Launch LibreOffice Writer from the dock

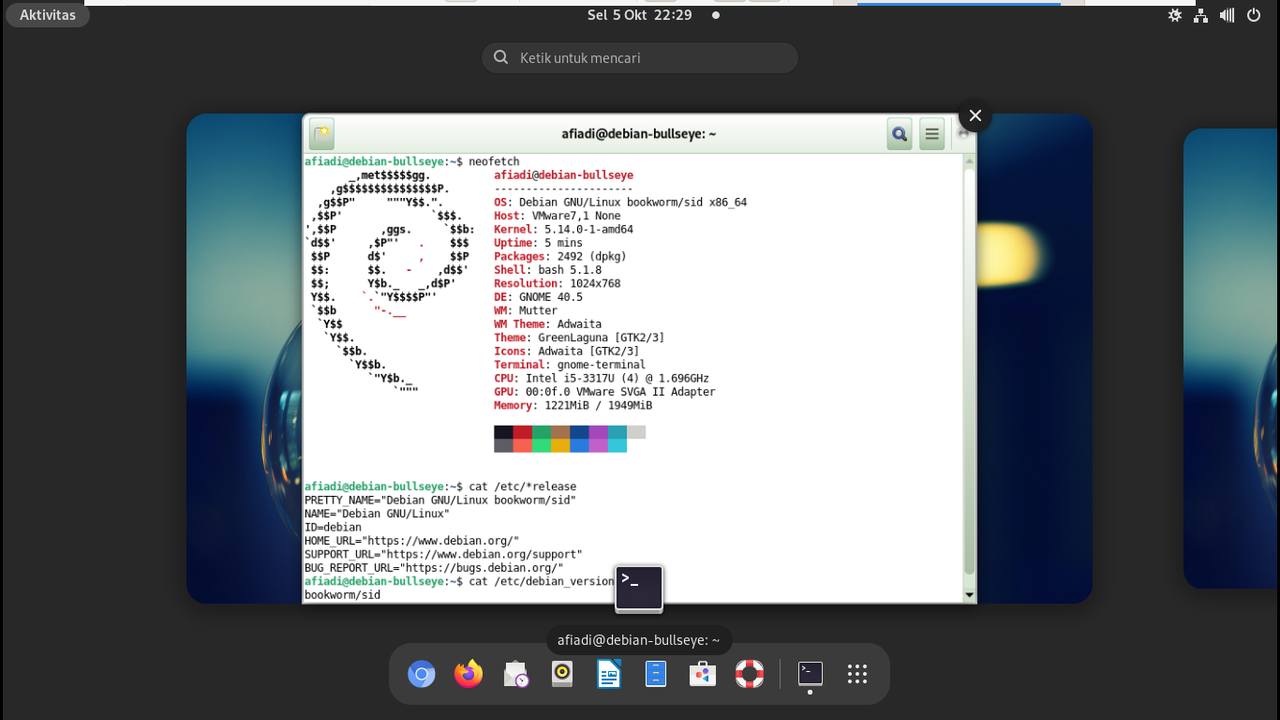[609, 675]
